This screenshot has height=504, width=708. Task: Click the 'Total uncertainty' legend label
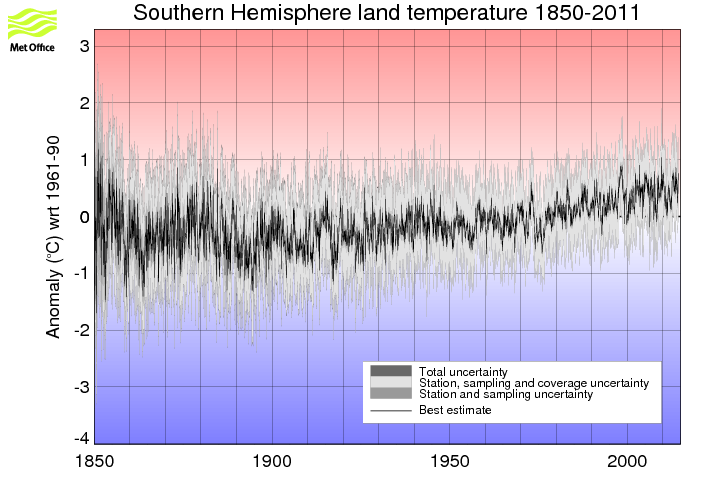(463, 372)
